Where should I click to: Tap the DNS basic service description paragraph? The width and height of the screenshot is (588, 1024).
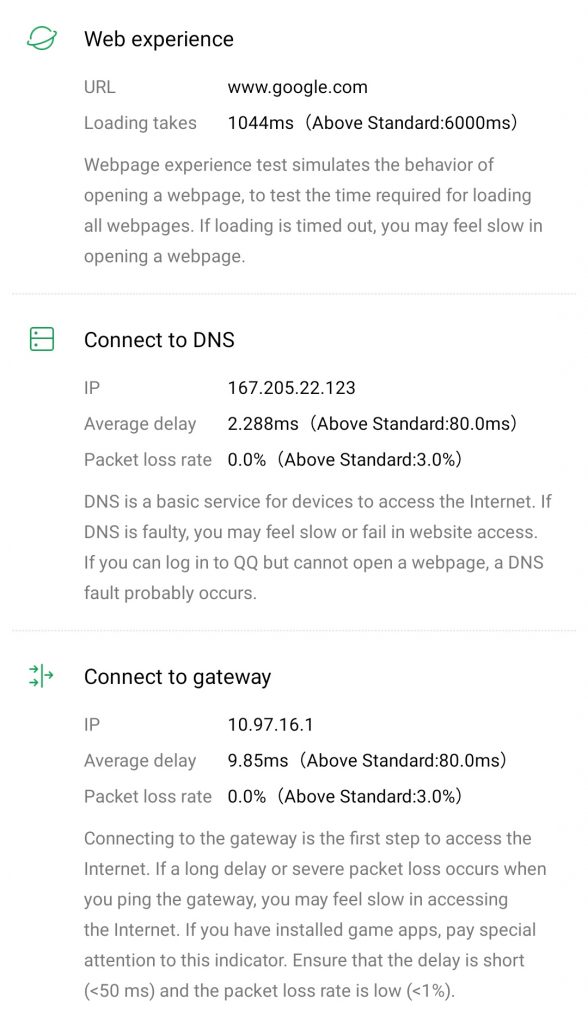tap(318, 547)
